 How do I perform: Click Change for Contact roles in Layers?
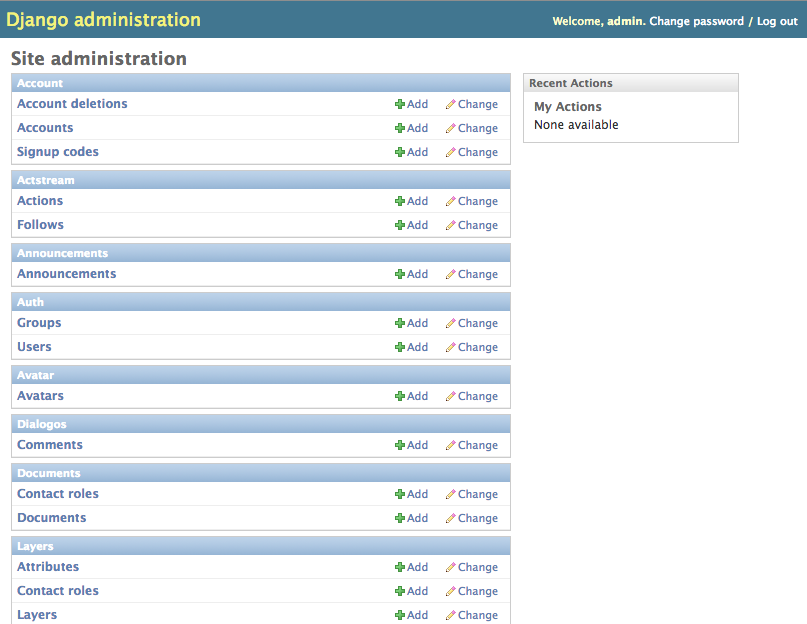472,591
